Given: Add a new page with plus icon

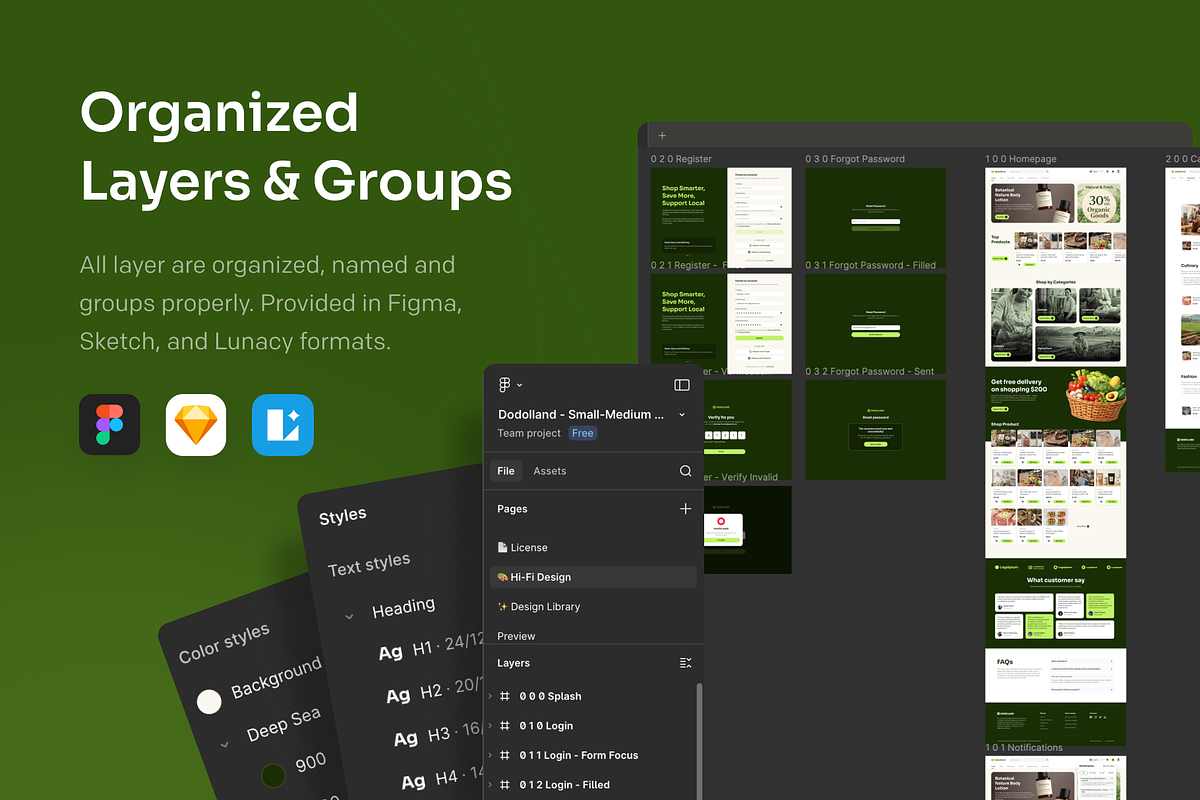Looking at the screenshot, I should [x=685, y=509].
